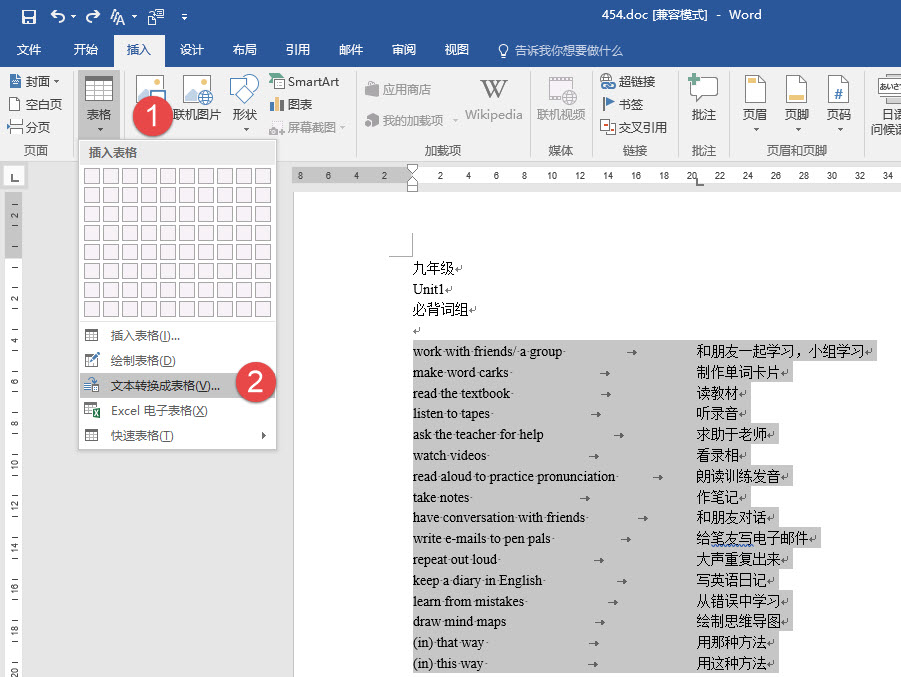
Task: Insert a chart with the 图表 icon
Action: tap(297, 103)
